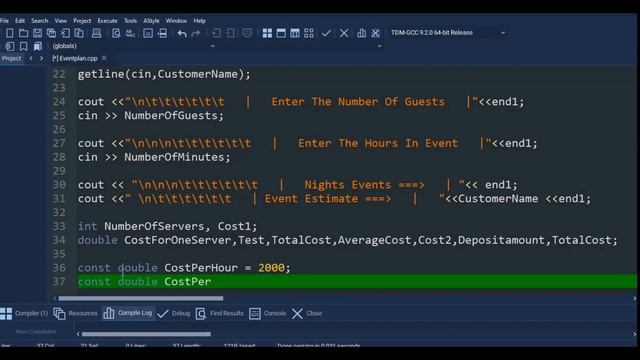Click the value 2000 on line 36
640x360 pixels.
click(271, 268)
